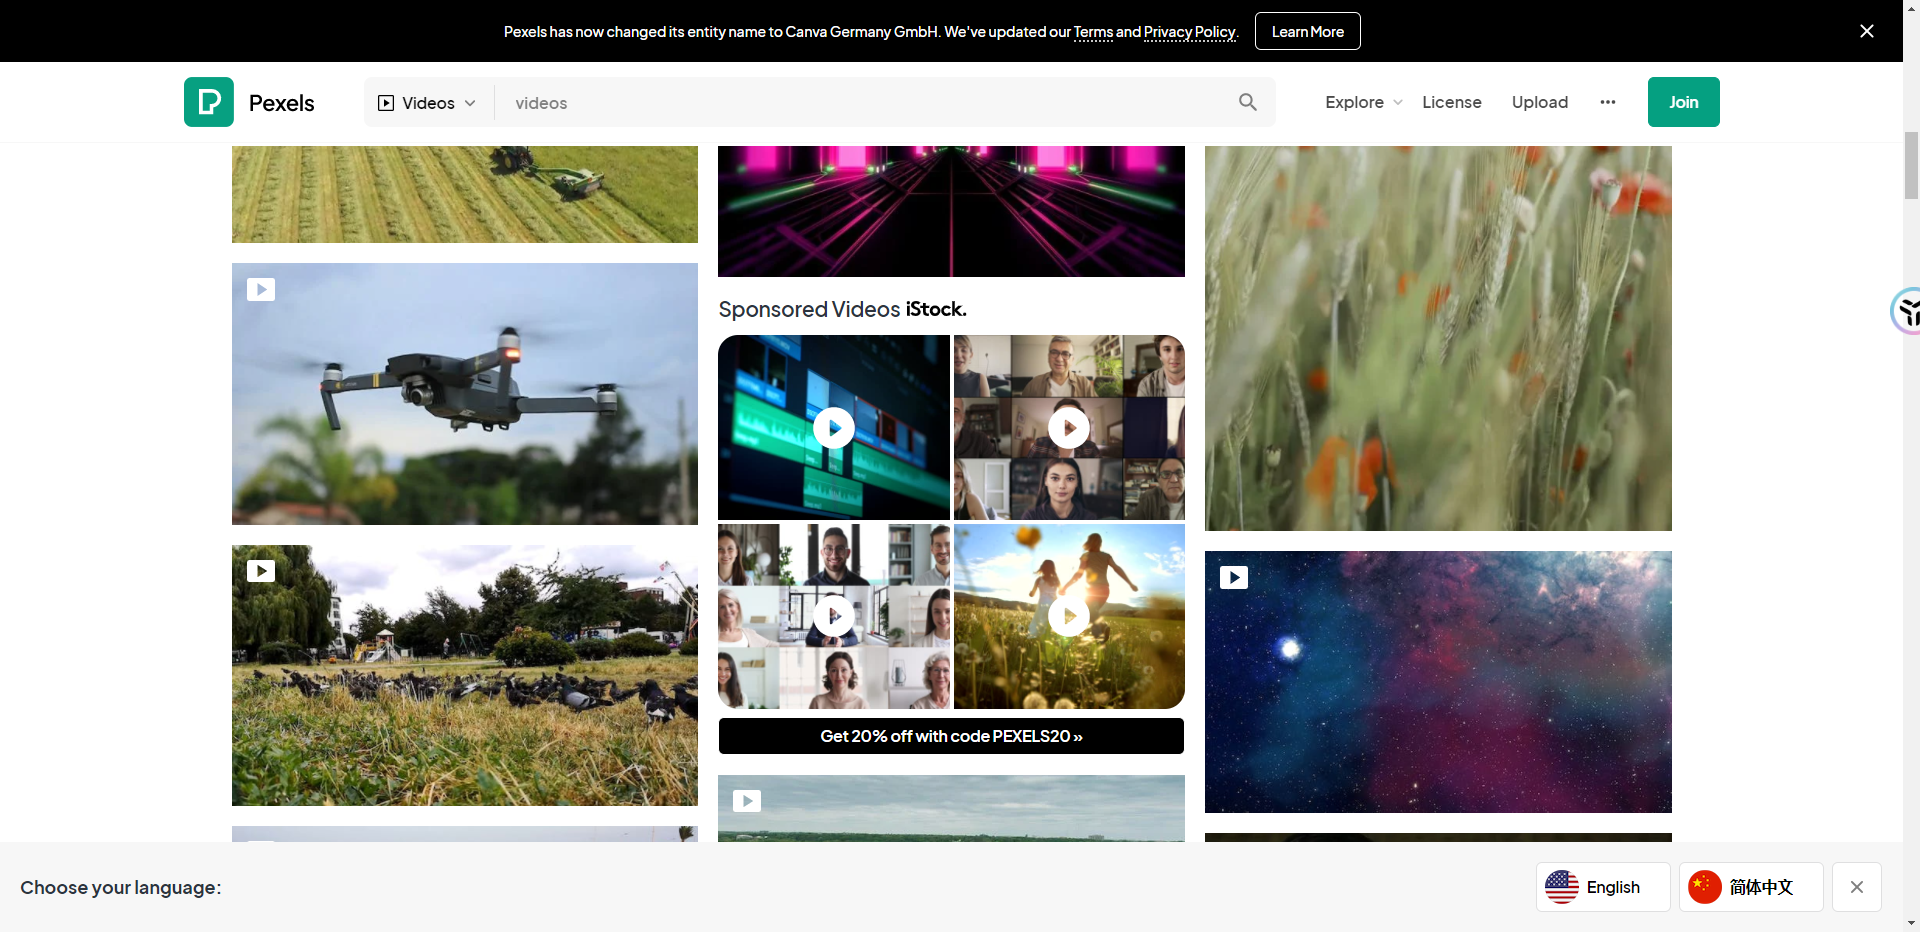Close the top announcement banner
This screenshot has width=1920, height=932.
point(1866,31)
